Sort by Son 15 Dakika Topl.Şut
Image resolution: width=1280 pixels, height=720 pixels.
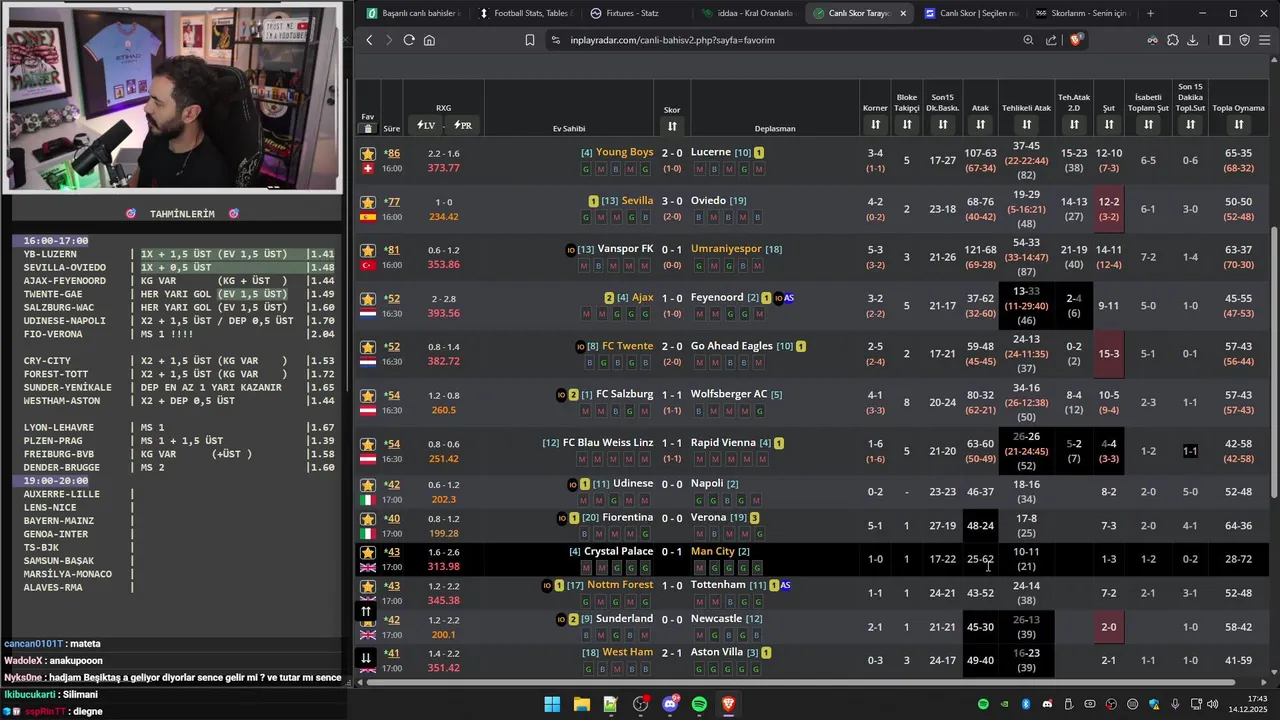[1190, 124]
